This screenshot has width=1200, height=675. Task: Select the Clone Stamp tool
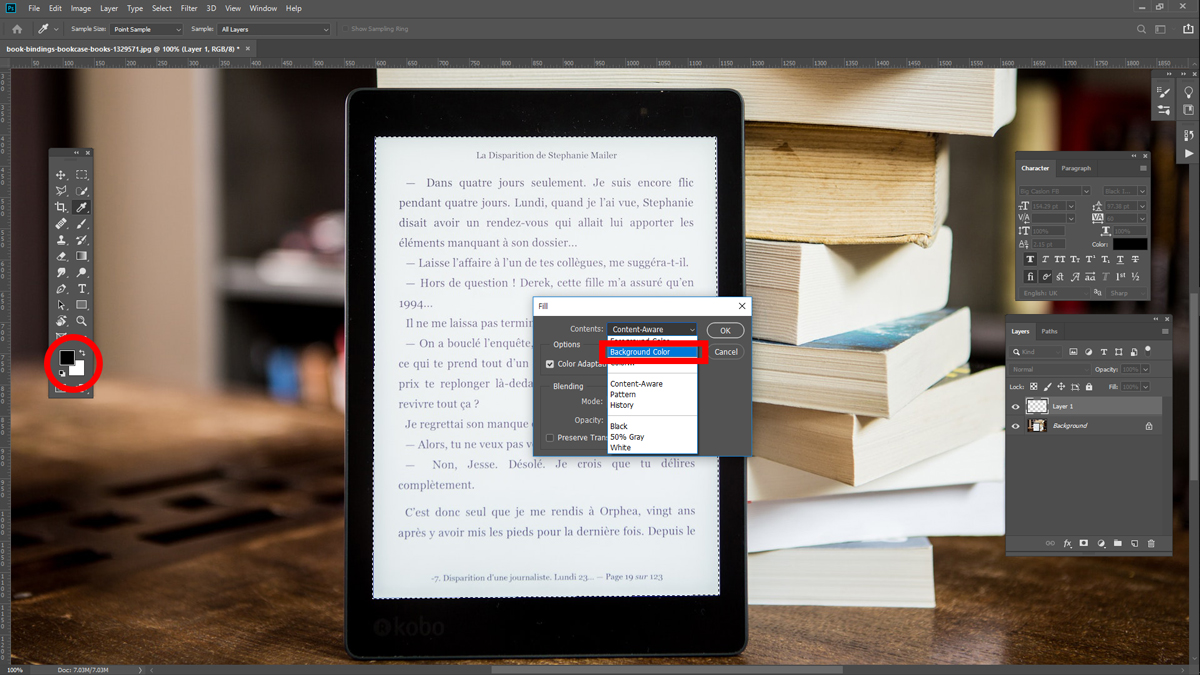61,240
